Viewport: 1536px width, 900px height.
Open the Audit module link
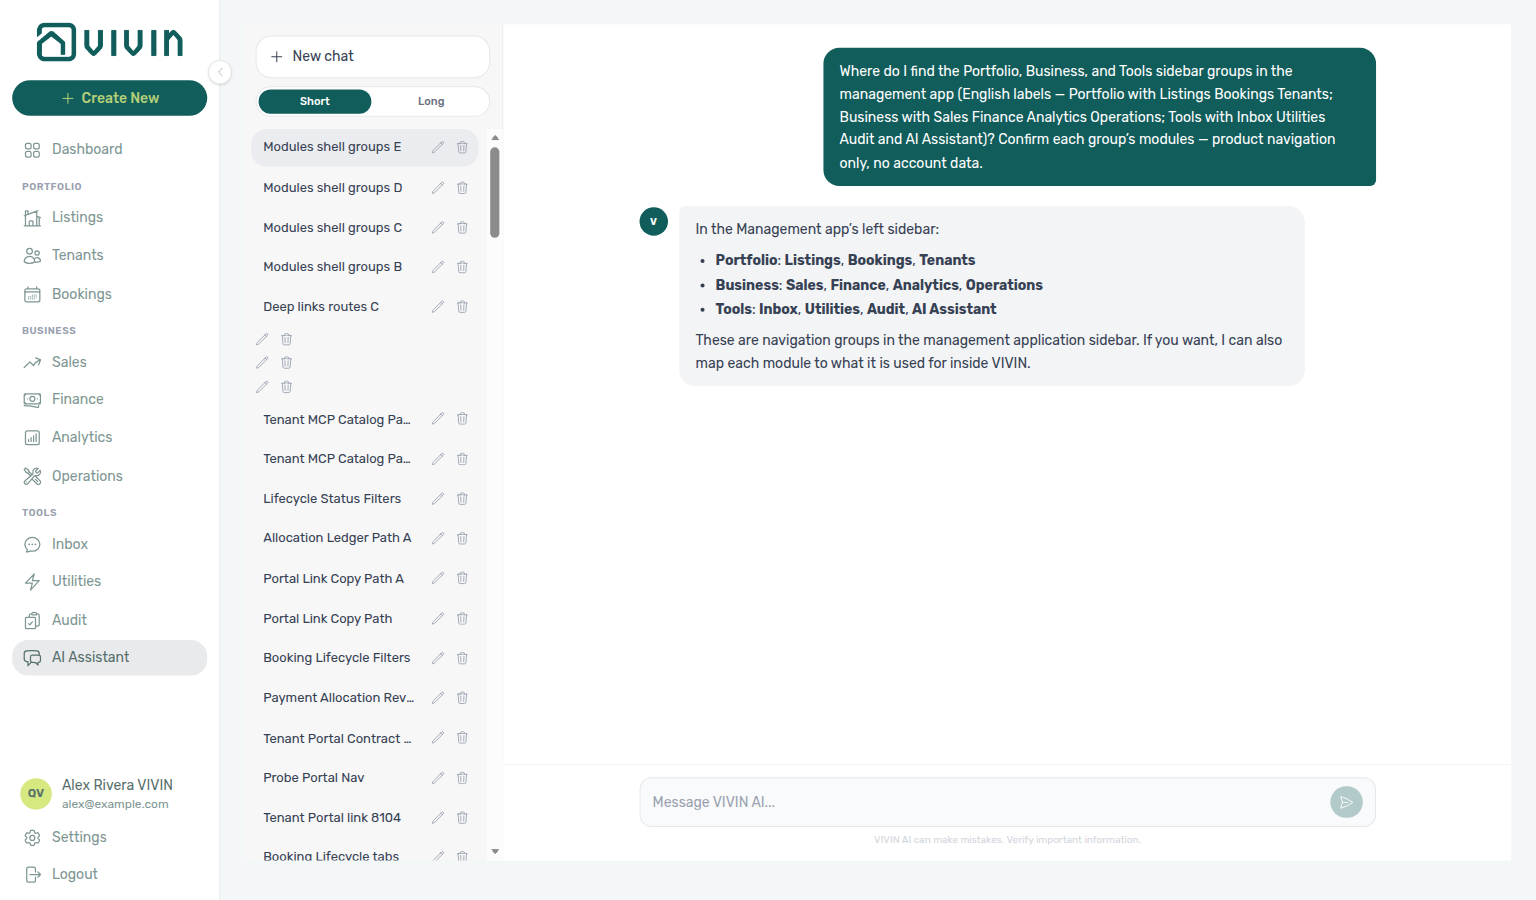coord(69,620)
